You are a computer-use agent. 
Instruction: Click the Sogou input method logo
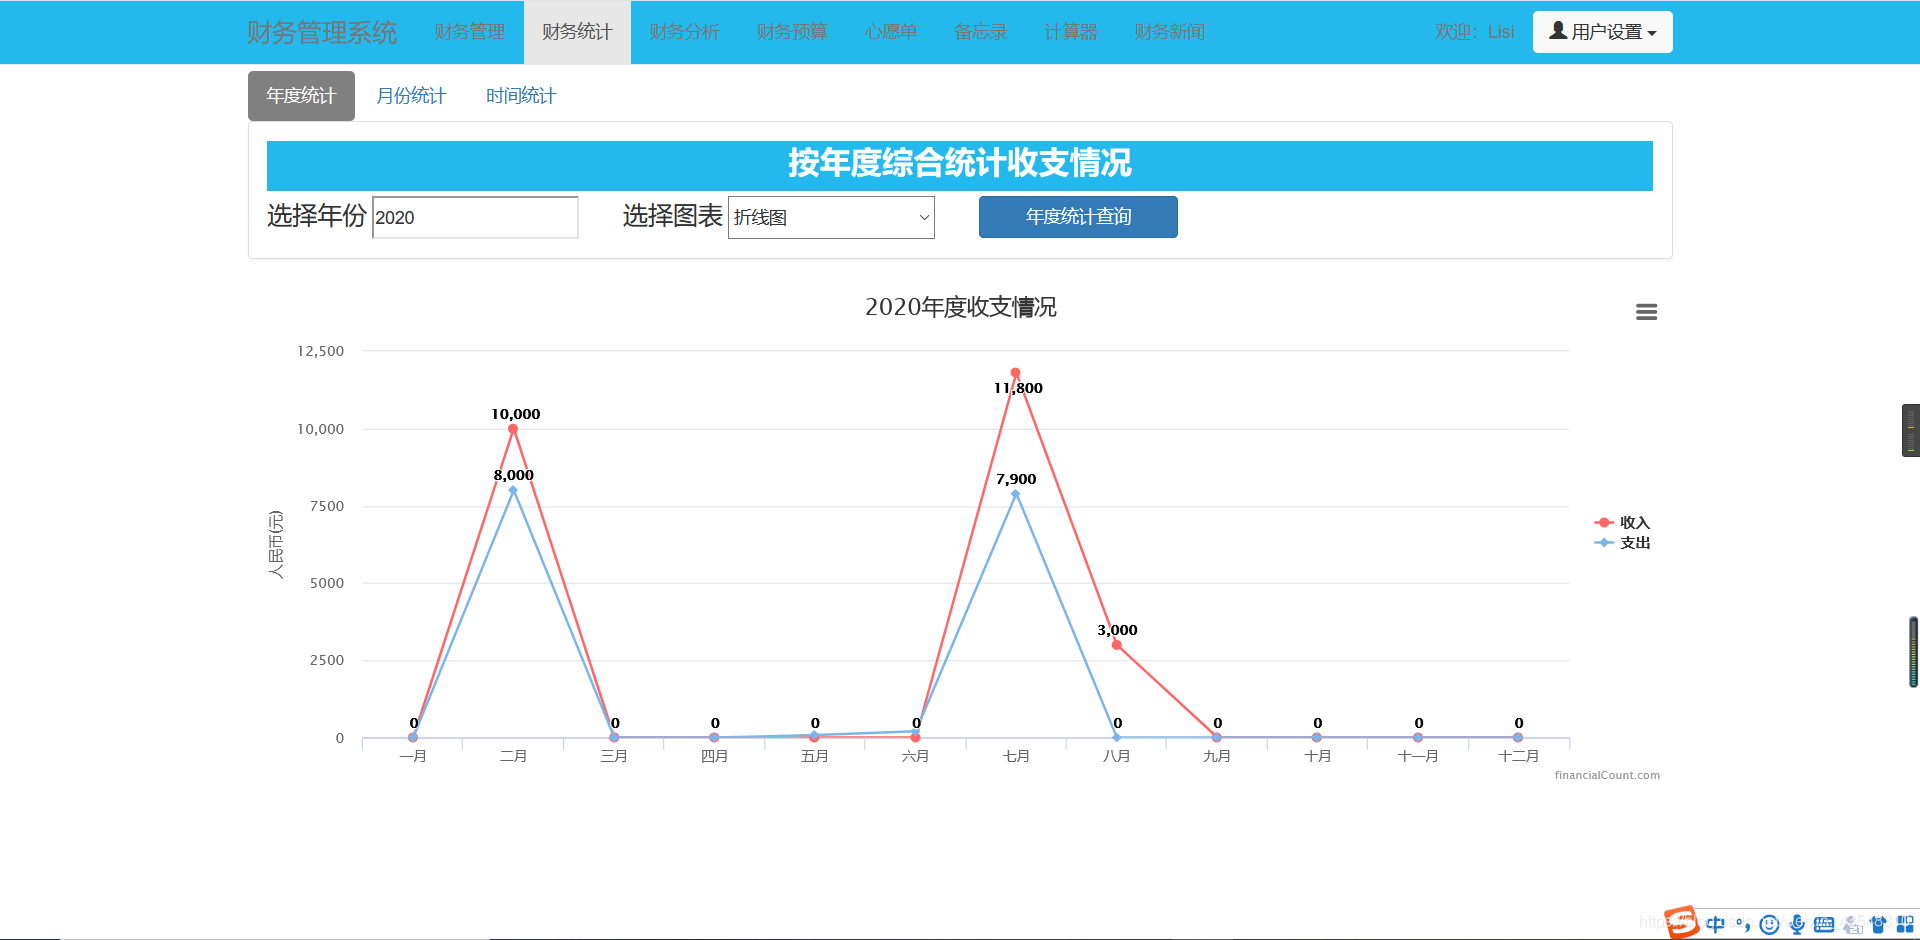pos(1682,922)
